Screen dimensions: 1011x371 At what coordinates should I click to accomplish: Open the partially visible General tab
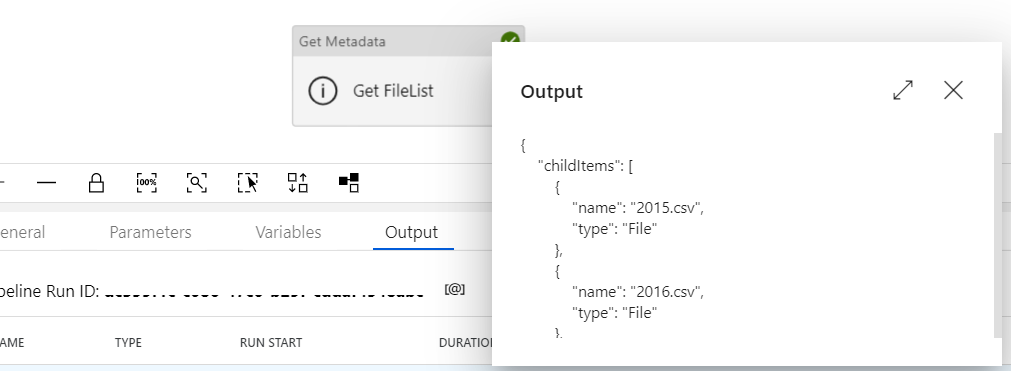click(x=22, y=232)
